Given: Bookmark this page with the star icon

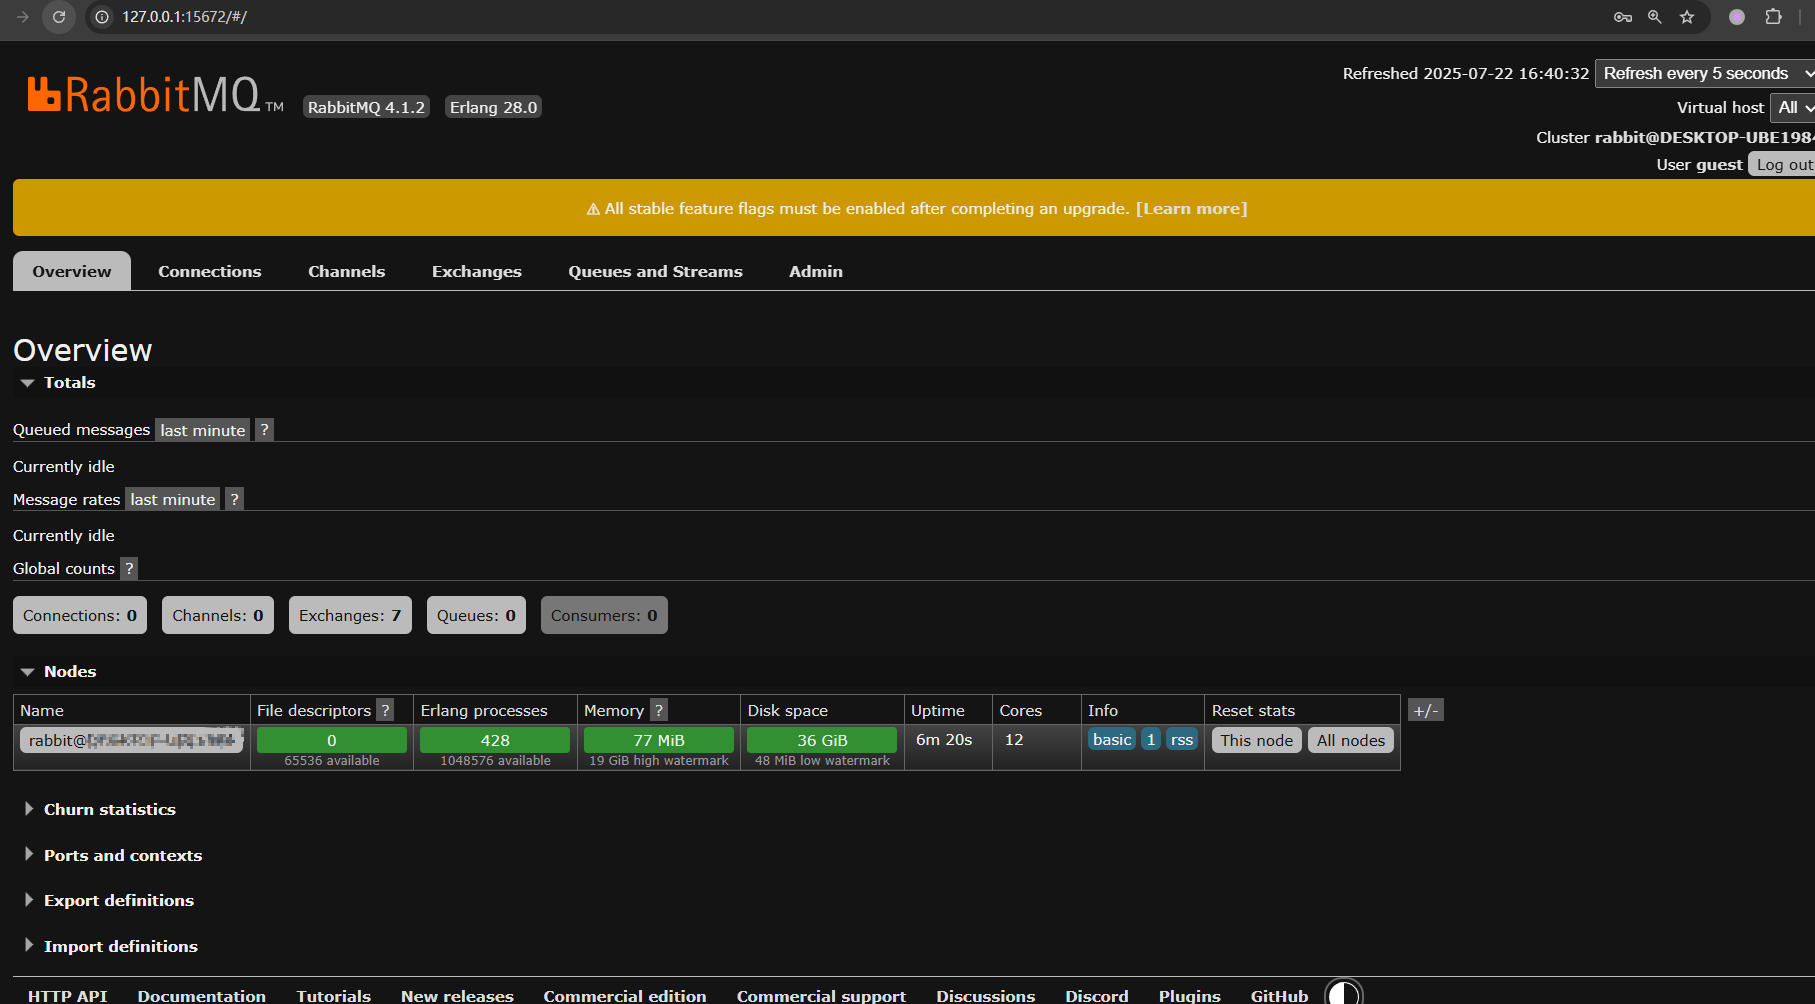Looking at the screenshot, I should click(x=1687, y=17).
